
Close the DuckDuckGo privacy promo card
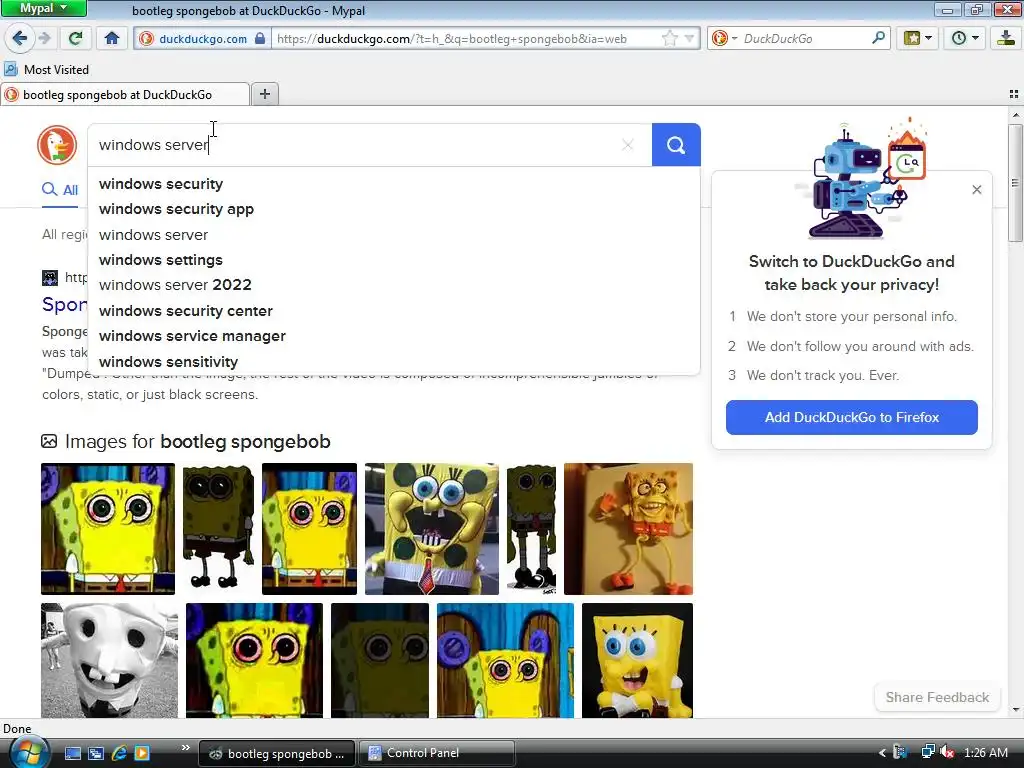977,189
